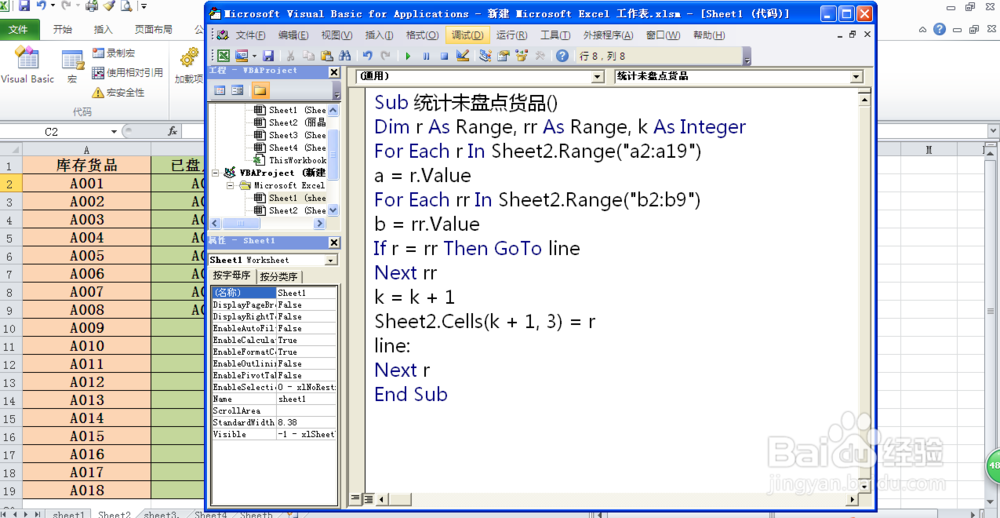This screenshot has width=1000, height=518.
Task: Close the 属性 Sheet1 properties panel
Action: coord(334,242)
